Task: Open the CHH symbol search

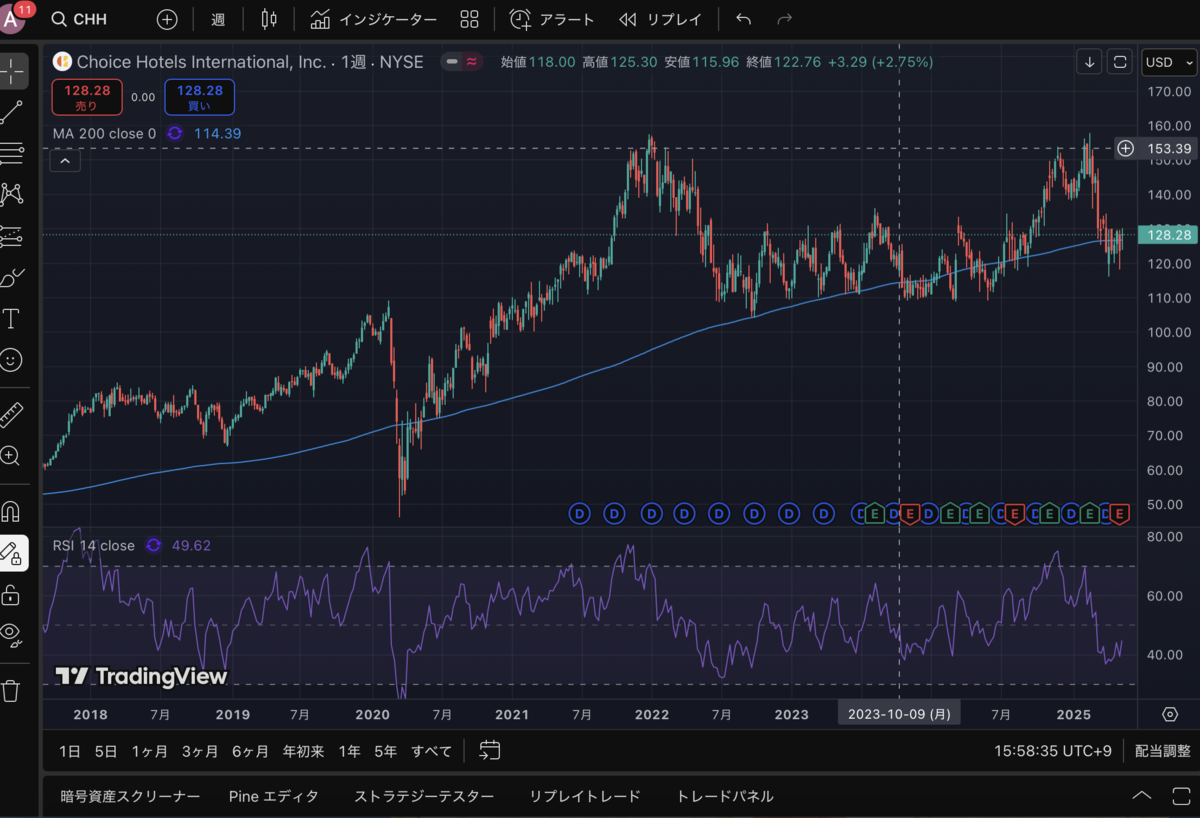Action: (79, 19)
